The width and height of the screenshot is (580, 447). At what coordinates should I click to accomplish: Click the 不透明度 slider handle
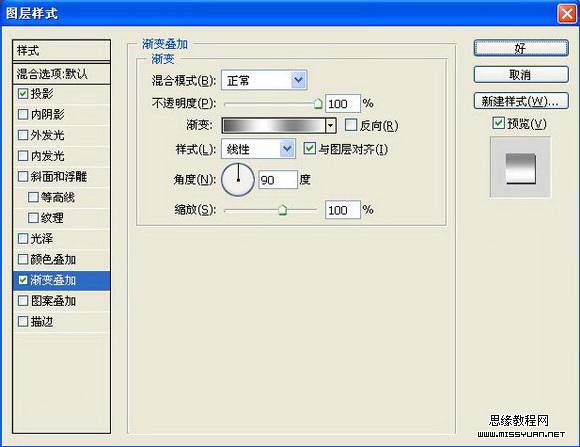point(318,104)
